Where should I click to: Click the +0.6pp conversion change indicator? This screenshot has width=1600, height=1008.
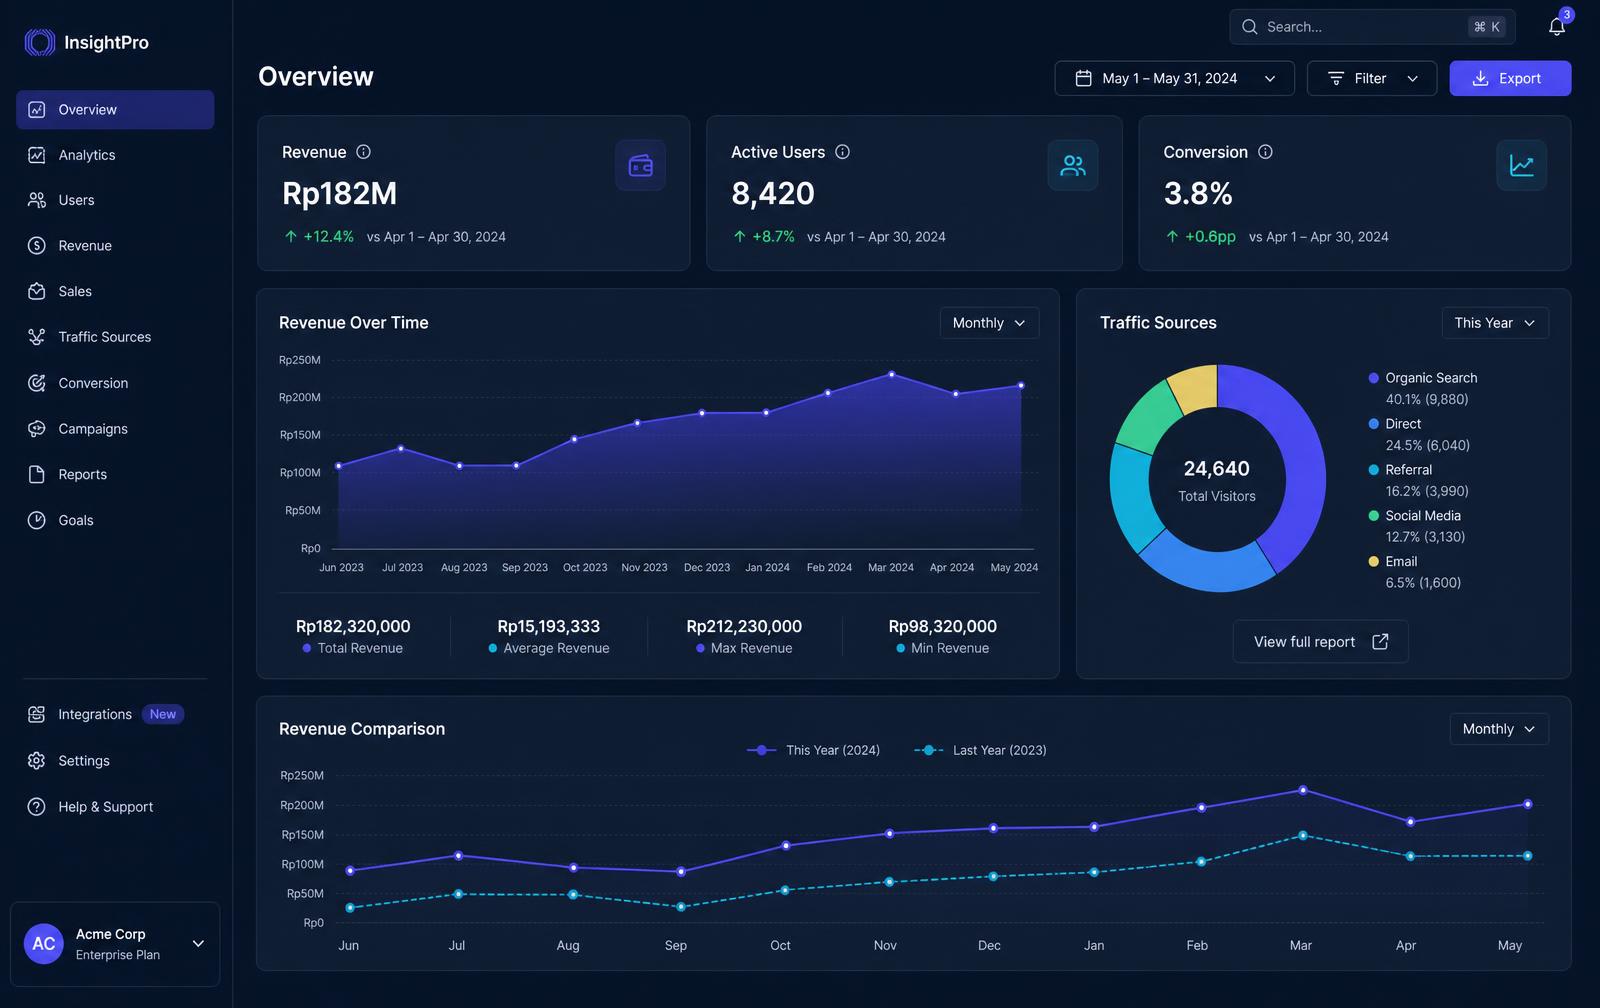(x=1200, y=237)
